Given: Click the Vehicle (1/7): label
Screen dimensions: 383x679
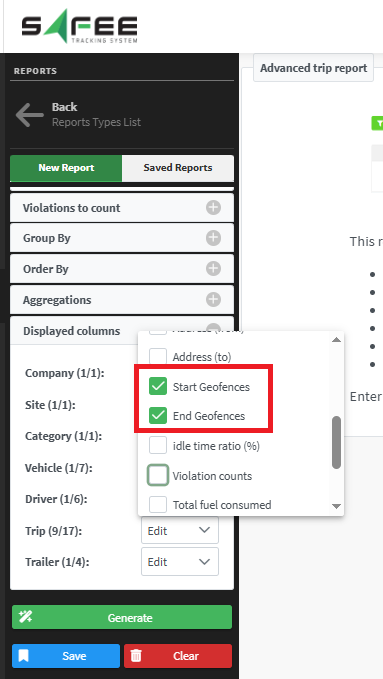Looking at the screenshot, I should pos(59,468).
